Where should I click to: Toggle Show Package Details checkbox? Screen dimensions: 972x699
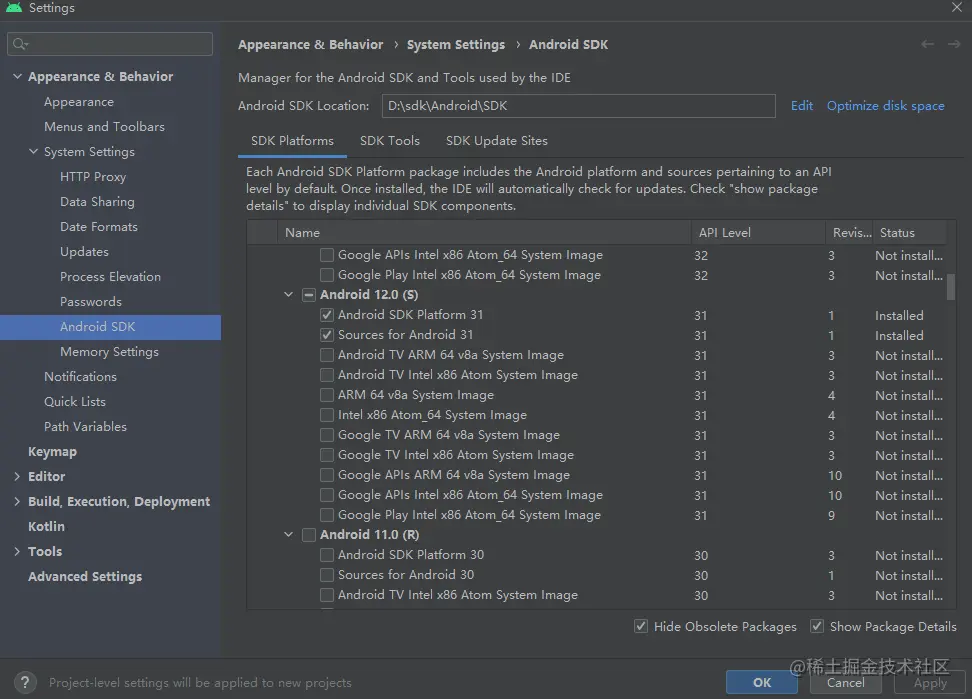coord(817,626)
